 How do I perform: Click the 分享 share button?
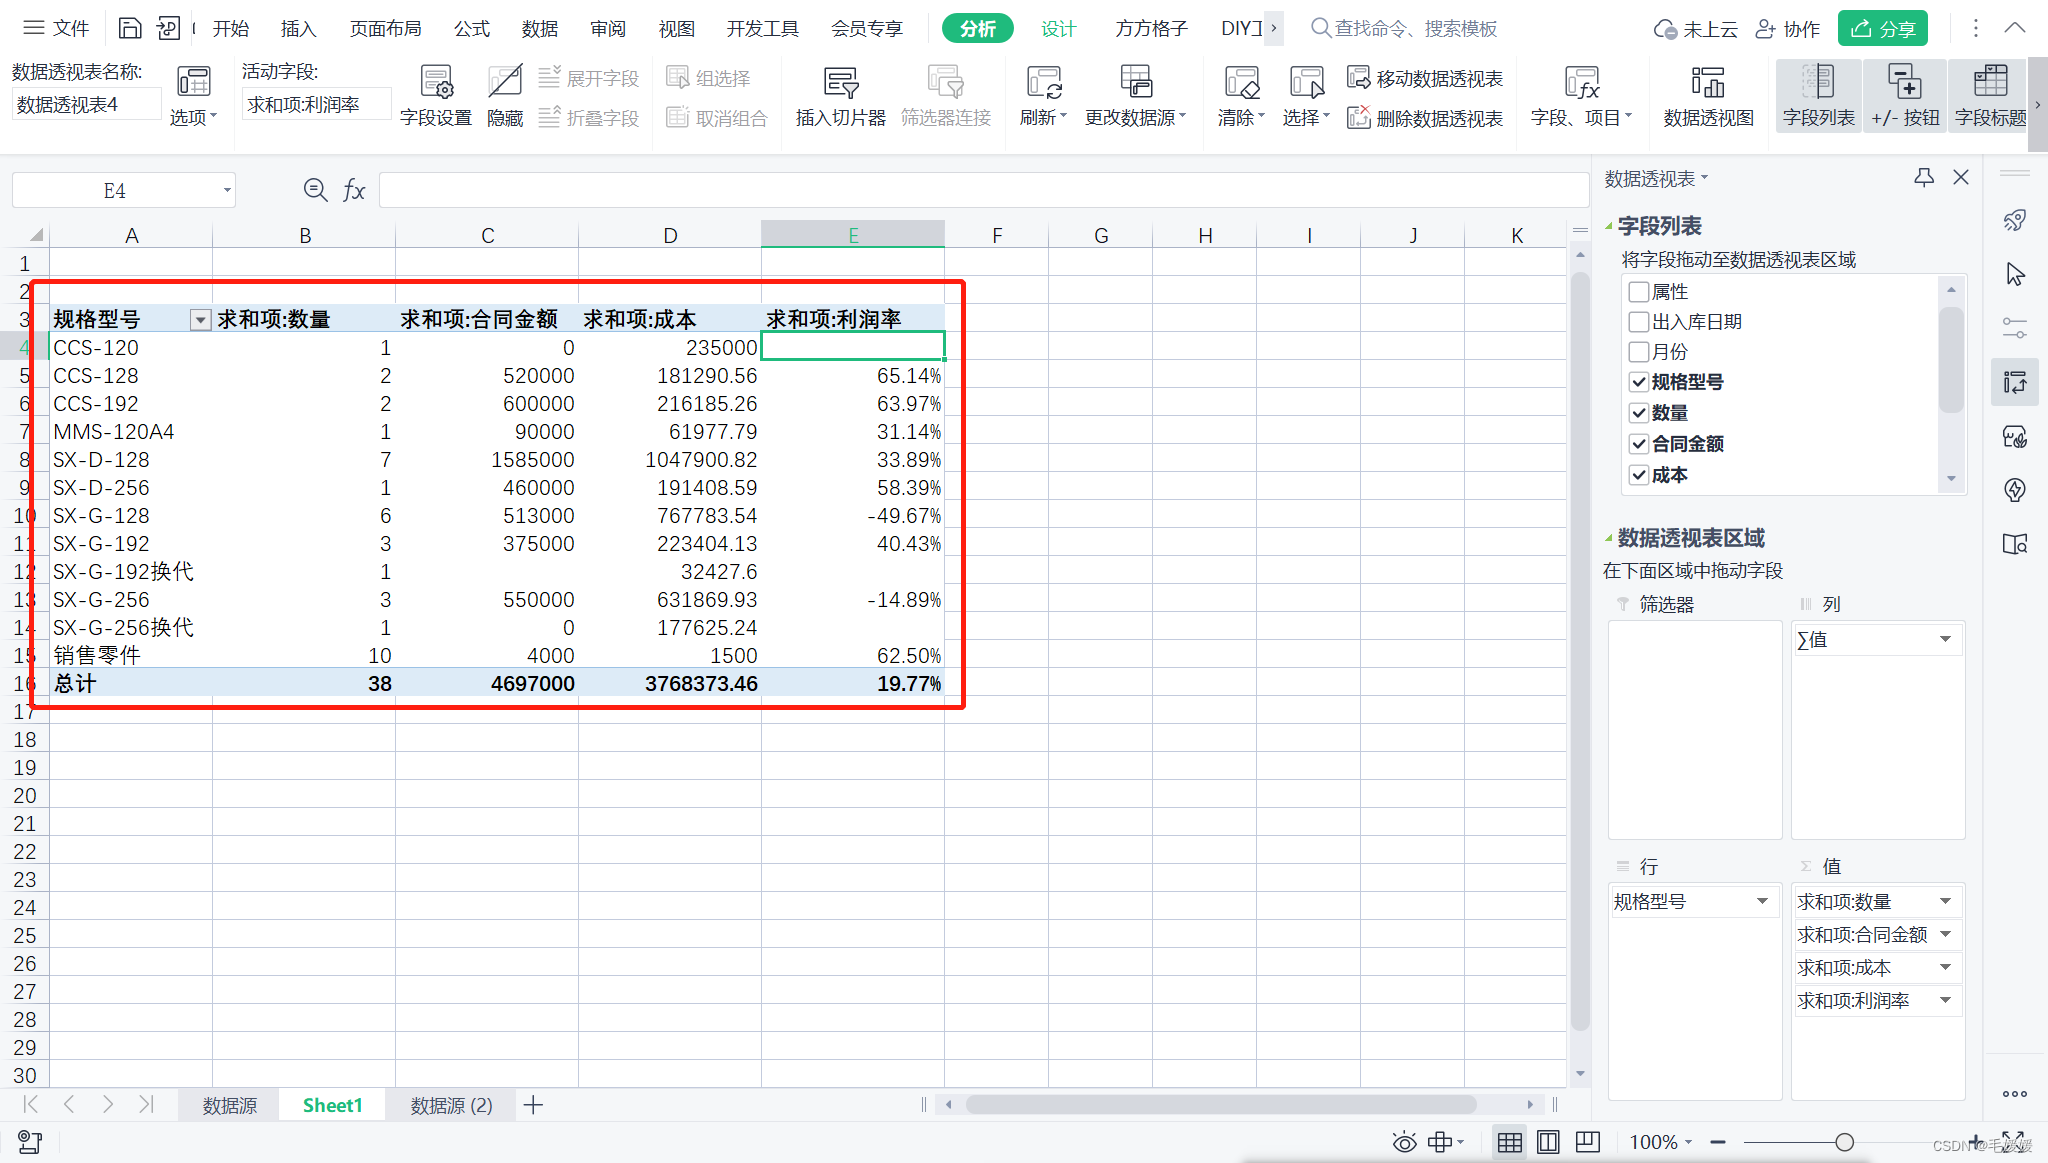point(1883,28)
